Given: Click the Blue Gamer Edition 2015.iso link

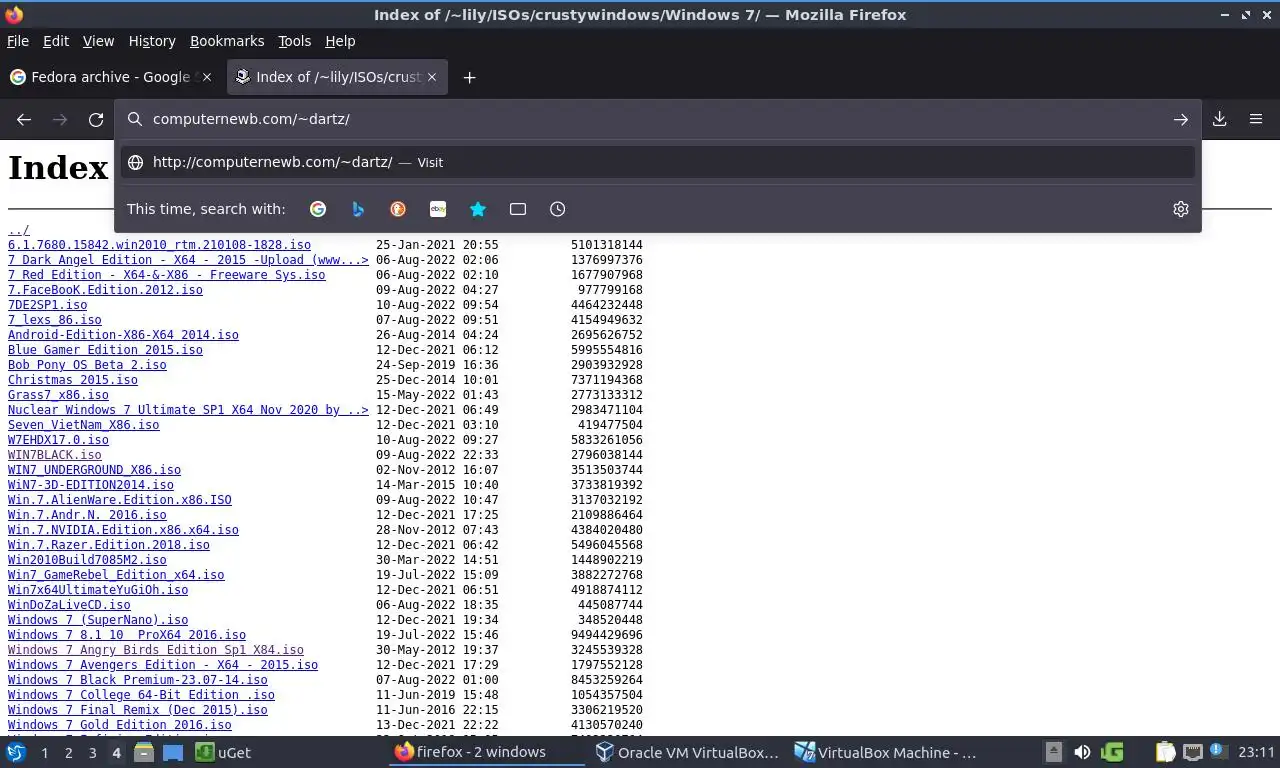Looking at the screenshot, I should (105, 350).
